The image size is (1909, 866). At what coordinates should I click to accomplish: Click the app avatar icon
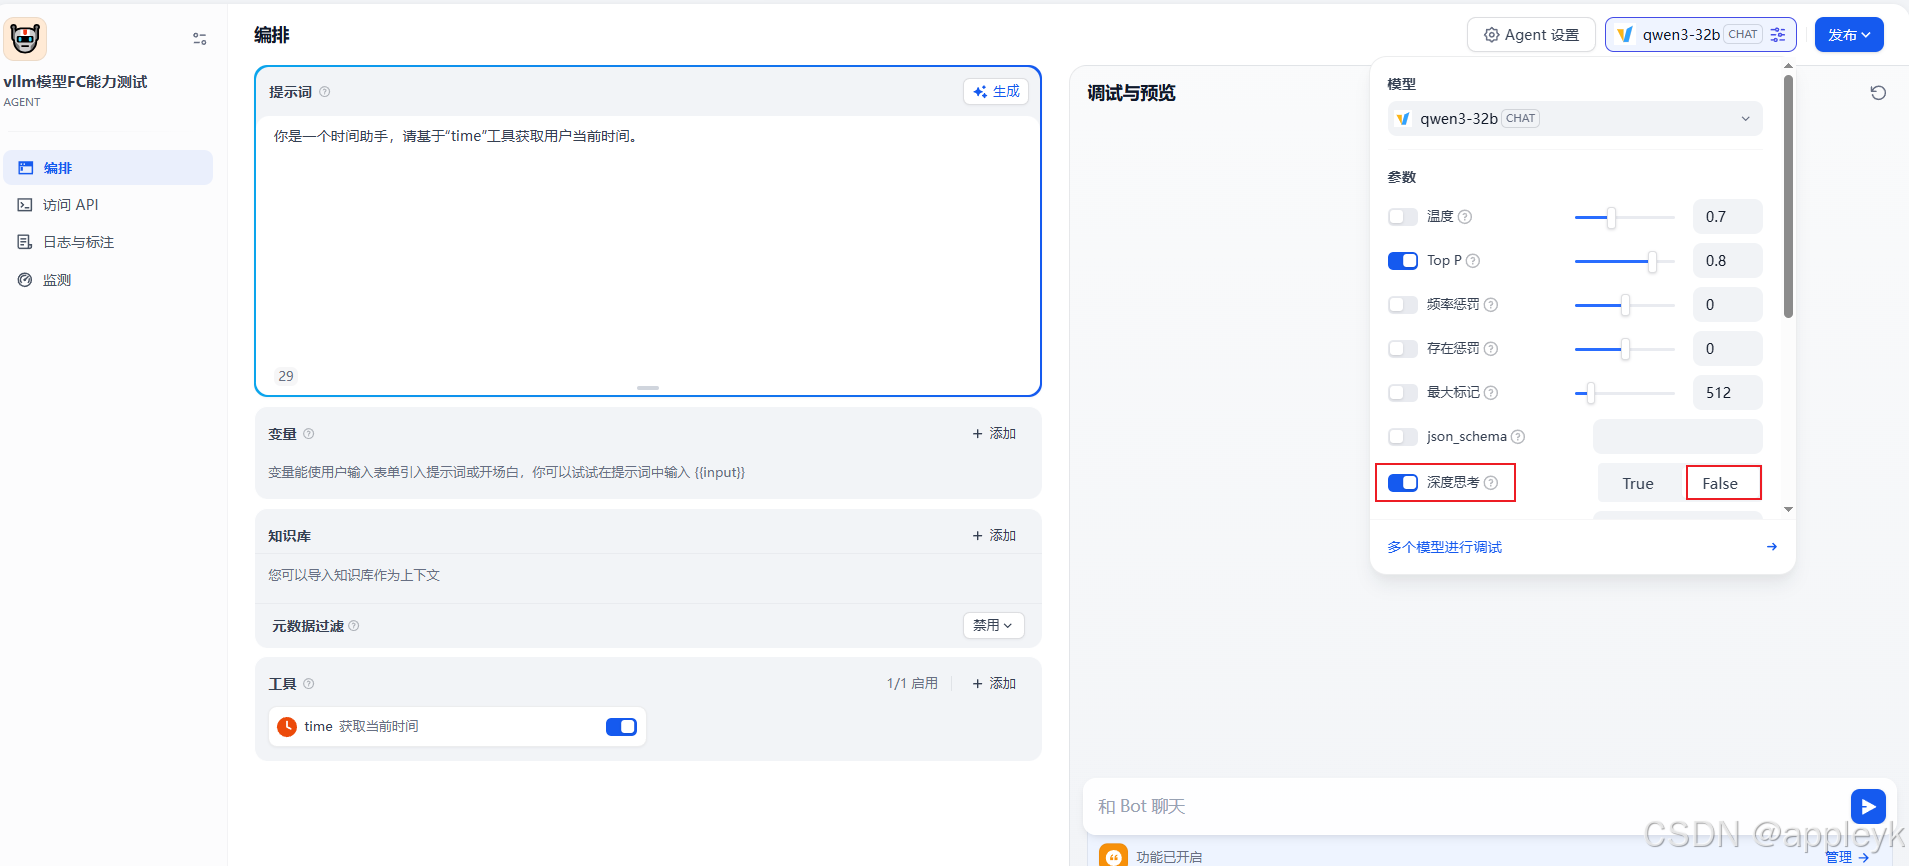[x=25, y=39]
